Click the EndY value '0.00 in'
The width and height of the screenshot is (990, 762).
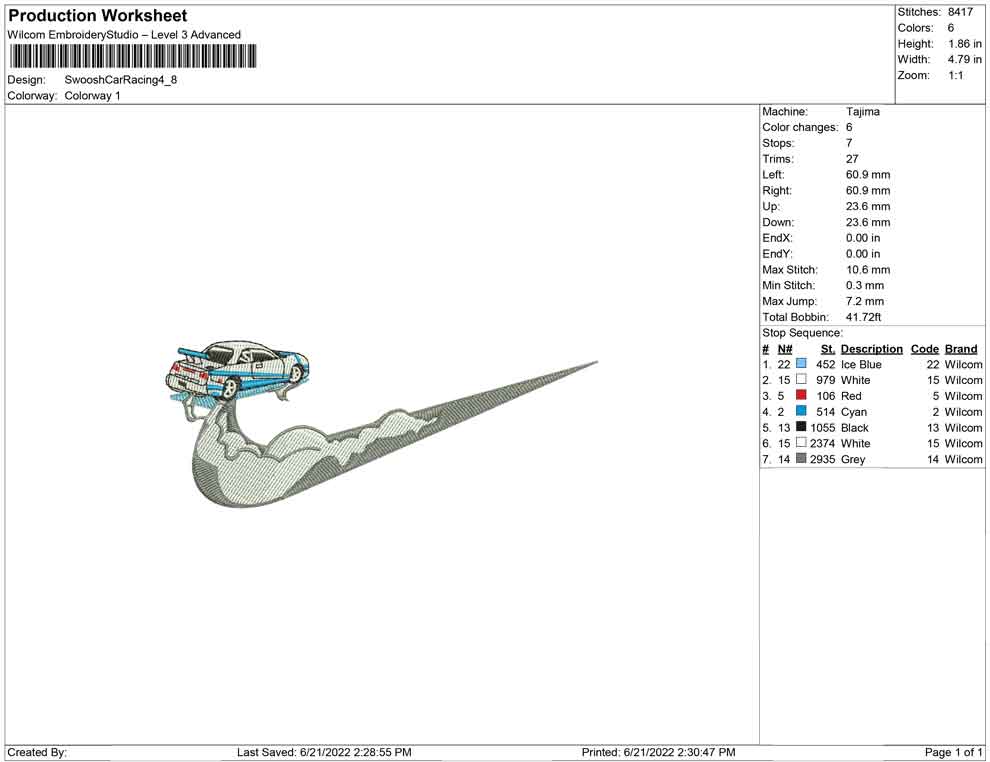tap(863, 253)
